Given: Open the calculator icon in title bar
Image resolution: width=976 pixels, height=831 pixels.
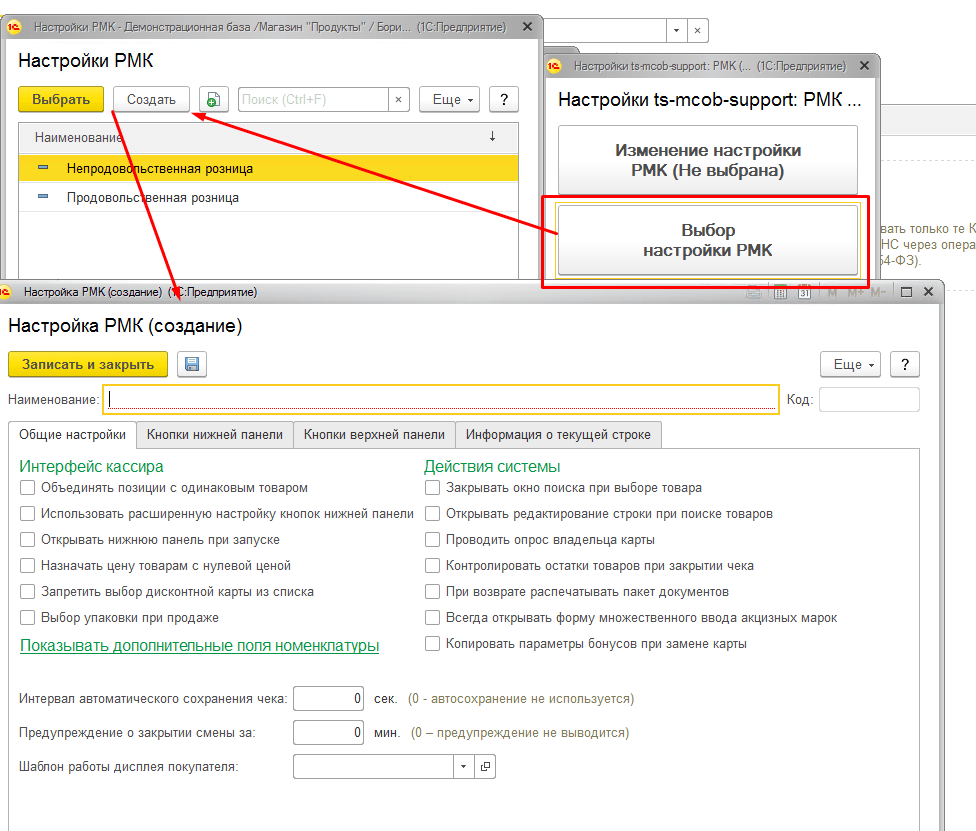Looking at the screenshot, I should [781, 292].
